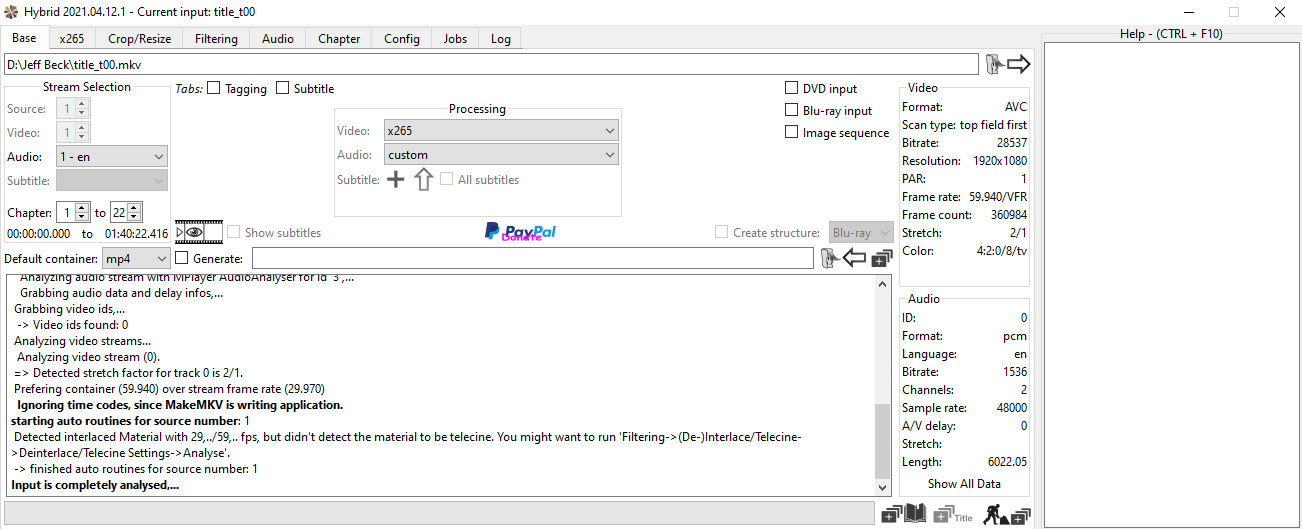Viewport: 1302px width, 529px height.
Task: Check the Blu-ray input option
Action: [792, 111]
